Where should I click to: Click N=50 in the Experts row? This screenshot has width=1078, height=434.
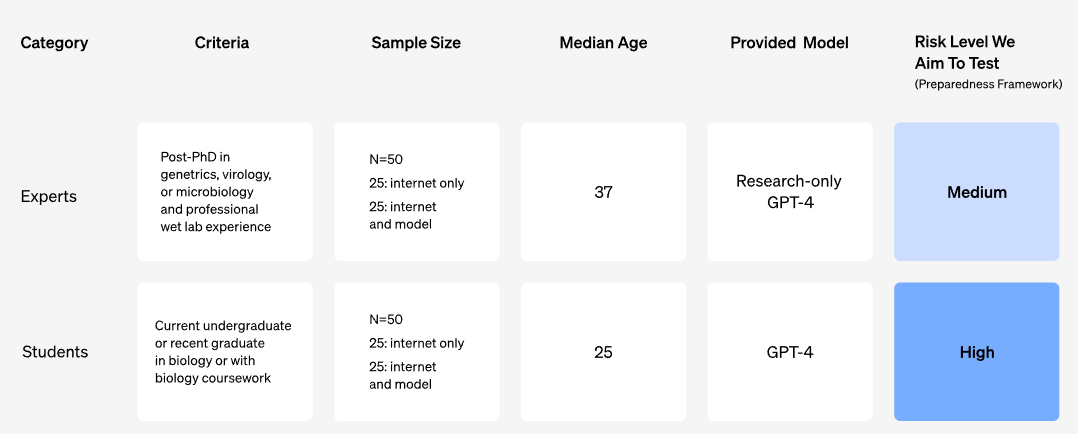(x=386, y=159)
